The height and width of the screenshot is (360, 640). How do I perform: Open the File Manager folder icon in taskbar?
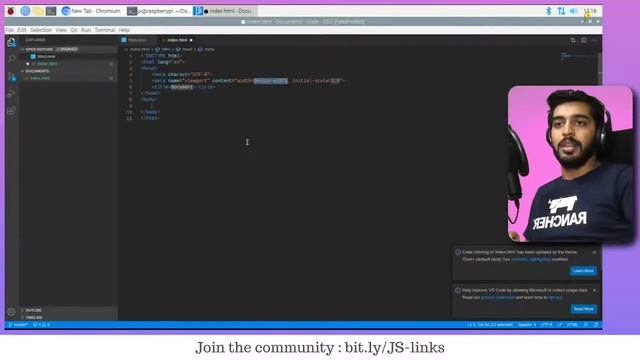pos(38,11)
